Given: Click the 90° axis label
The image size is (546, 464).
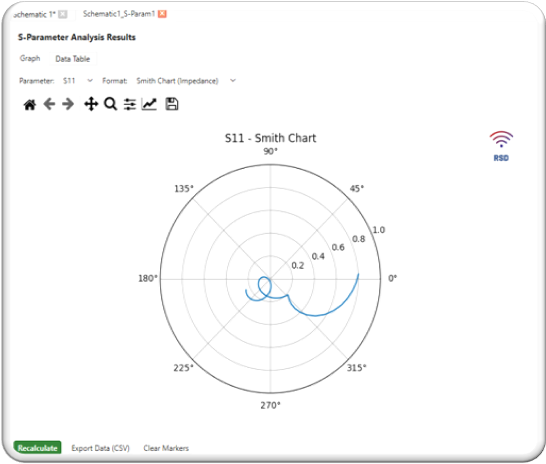Looking at the screenshot, I should [x=271, y=151].
